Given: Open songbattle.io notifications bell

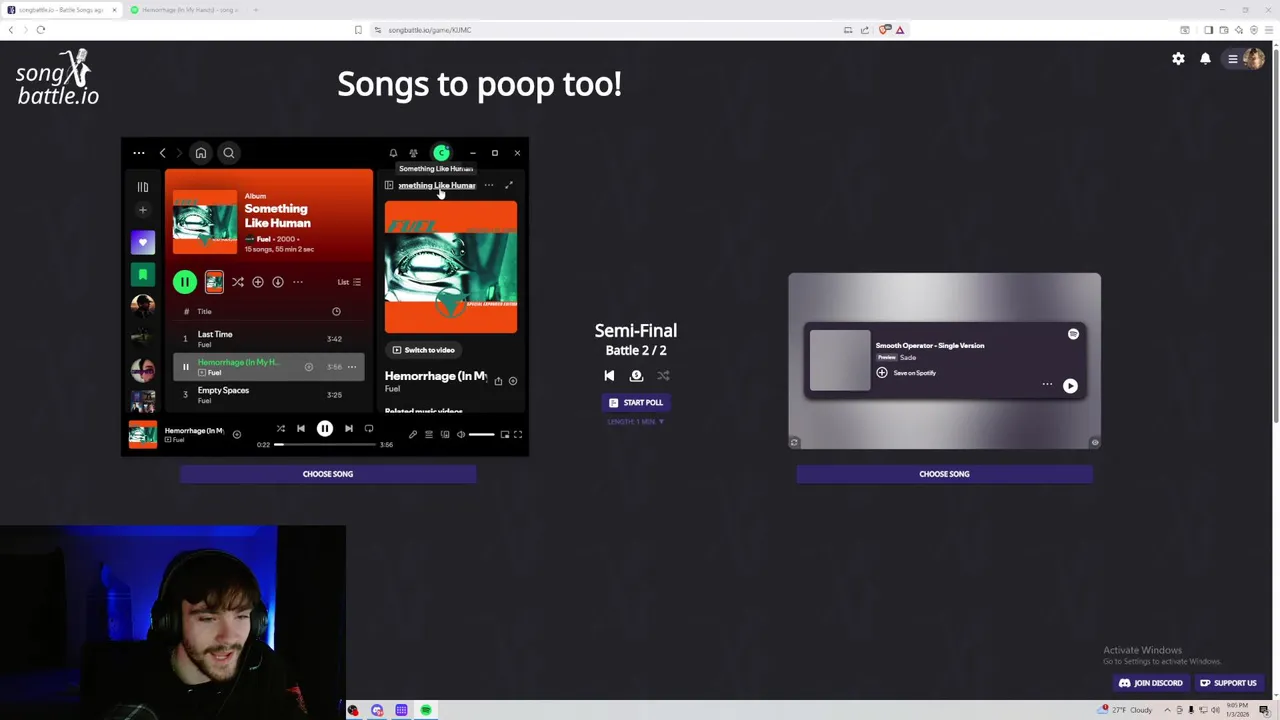Looking at the screenshot, I should pyautogui.click(x=1205, y=59).
